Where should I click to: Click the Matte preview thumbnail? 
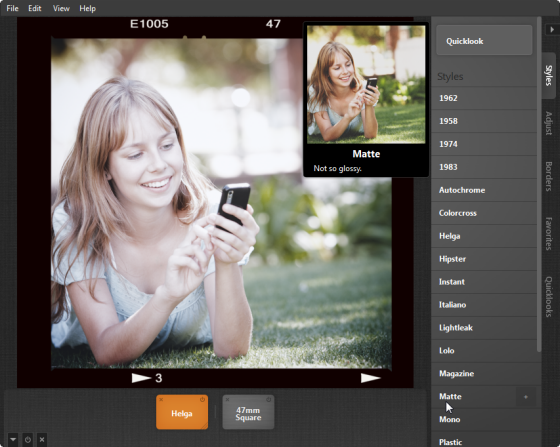click(366, 85)
